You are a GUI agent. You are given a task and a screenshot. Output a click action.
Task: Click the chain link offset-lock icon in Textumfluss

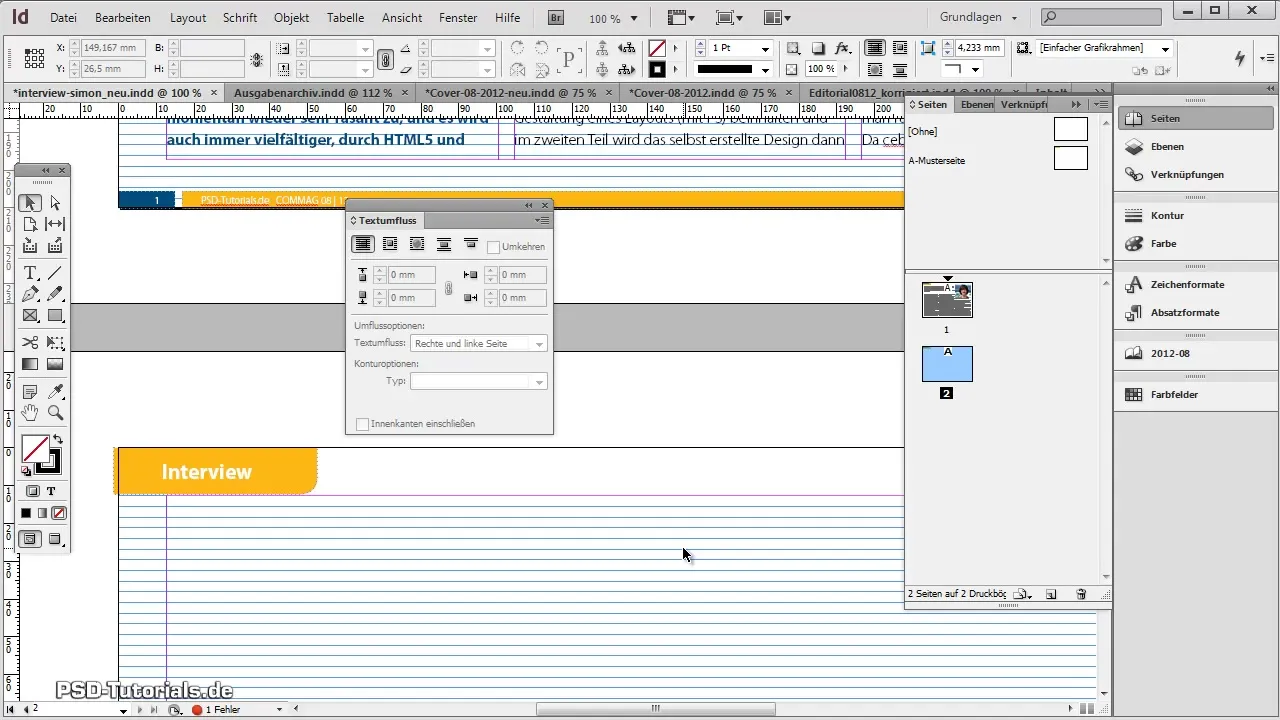pyautogui.click(x=448, y=287)
